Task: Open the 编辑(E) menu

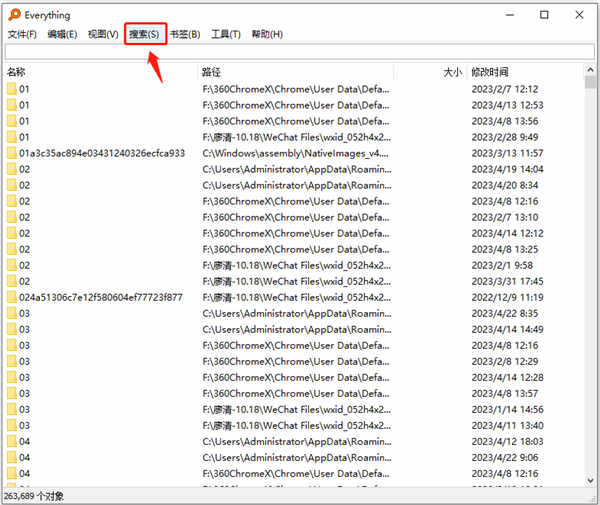Action: click(62, 34)
